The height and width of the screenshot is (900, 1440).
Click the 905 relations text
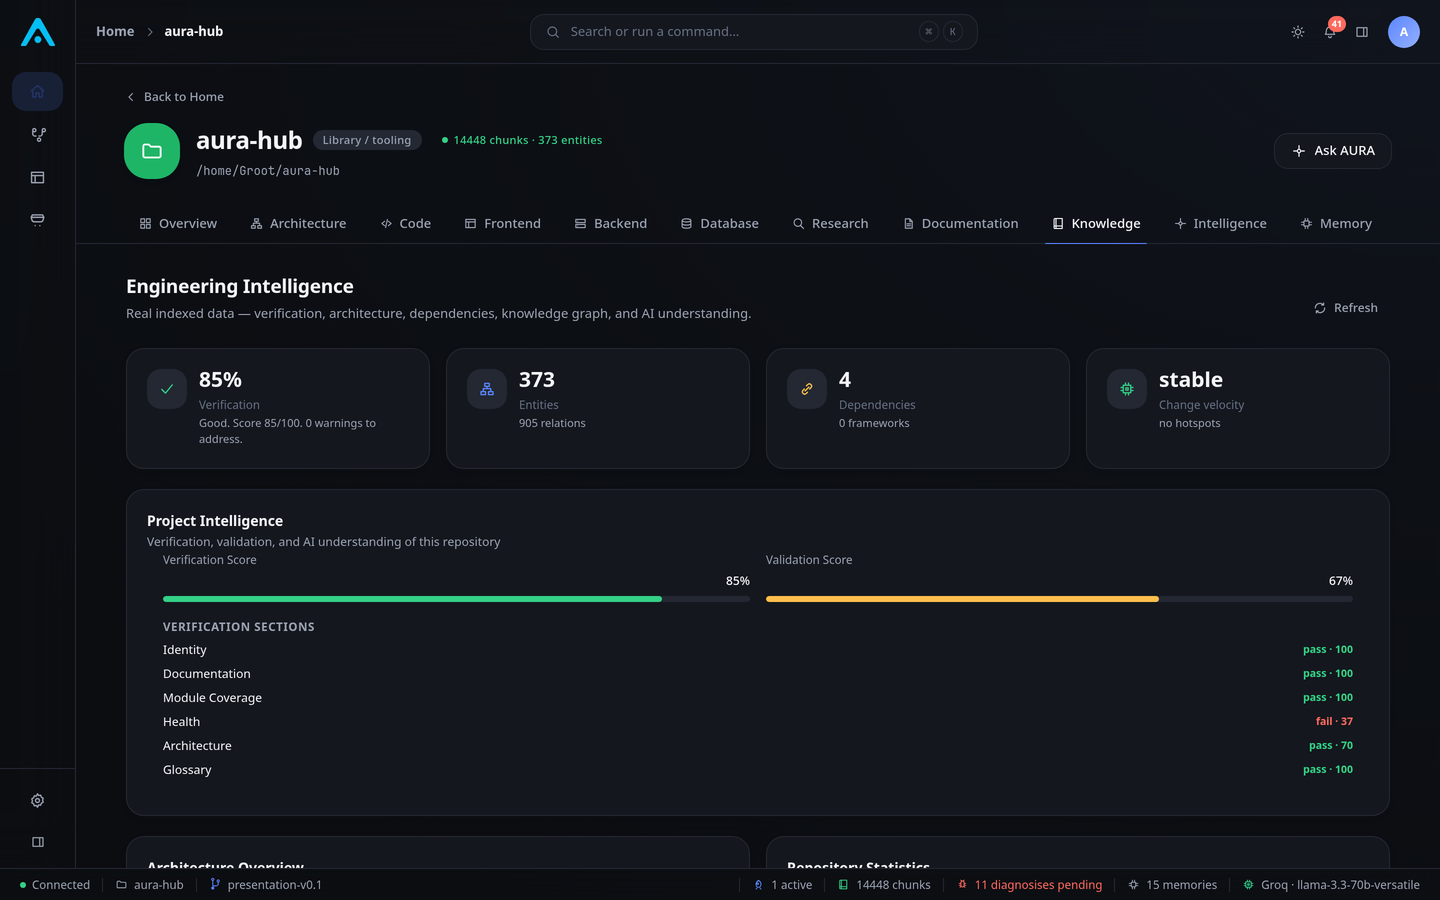tap(552, 424)
